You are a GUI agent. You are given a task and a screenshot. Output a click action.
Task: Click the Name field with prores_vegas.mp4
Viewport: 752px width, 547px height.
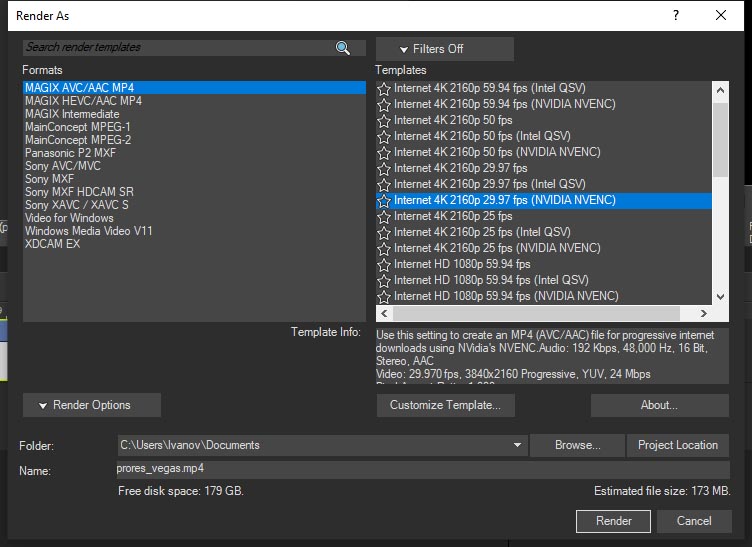[422, 469]
